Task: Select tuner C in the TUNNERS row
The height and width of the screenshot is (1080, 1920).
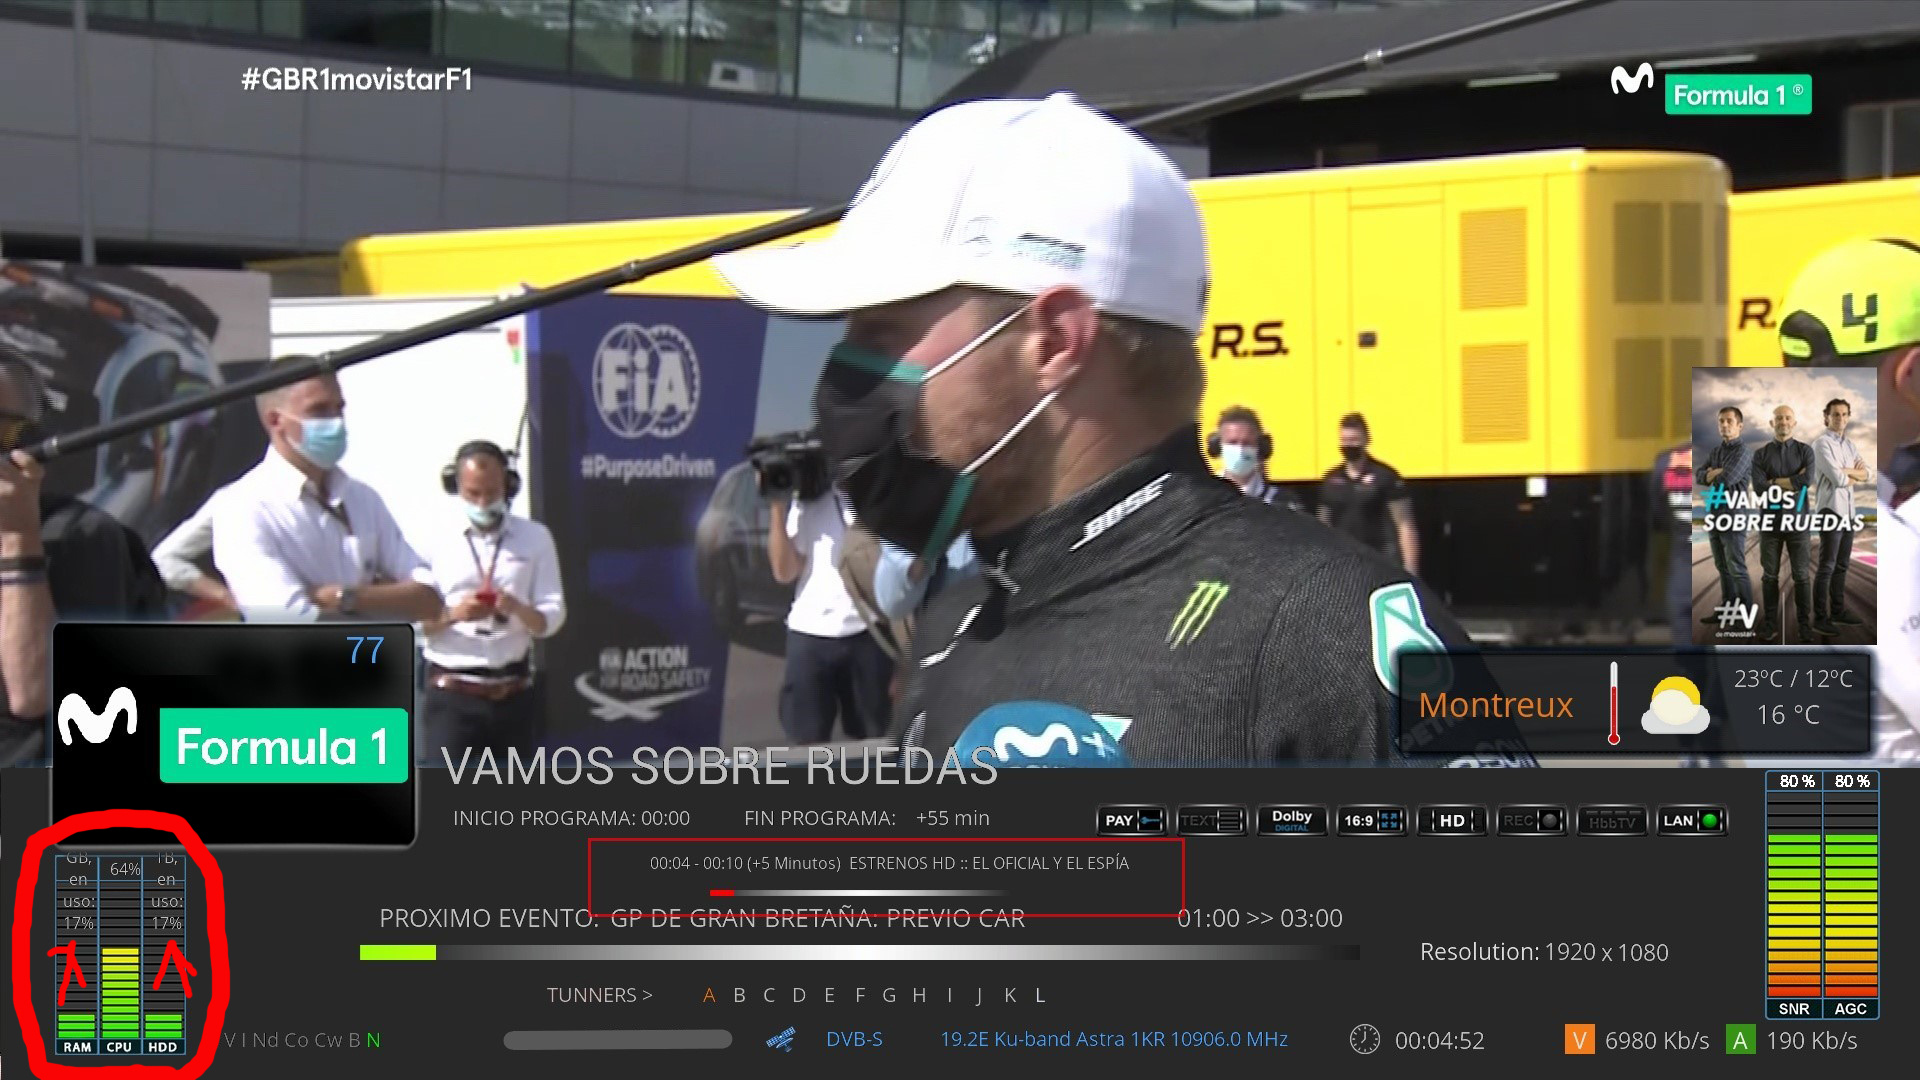Action: [x=769, y=995]
